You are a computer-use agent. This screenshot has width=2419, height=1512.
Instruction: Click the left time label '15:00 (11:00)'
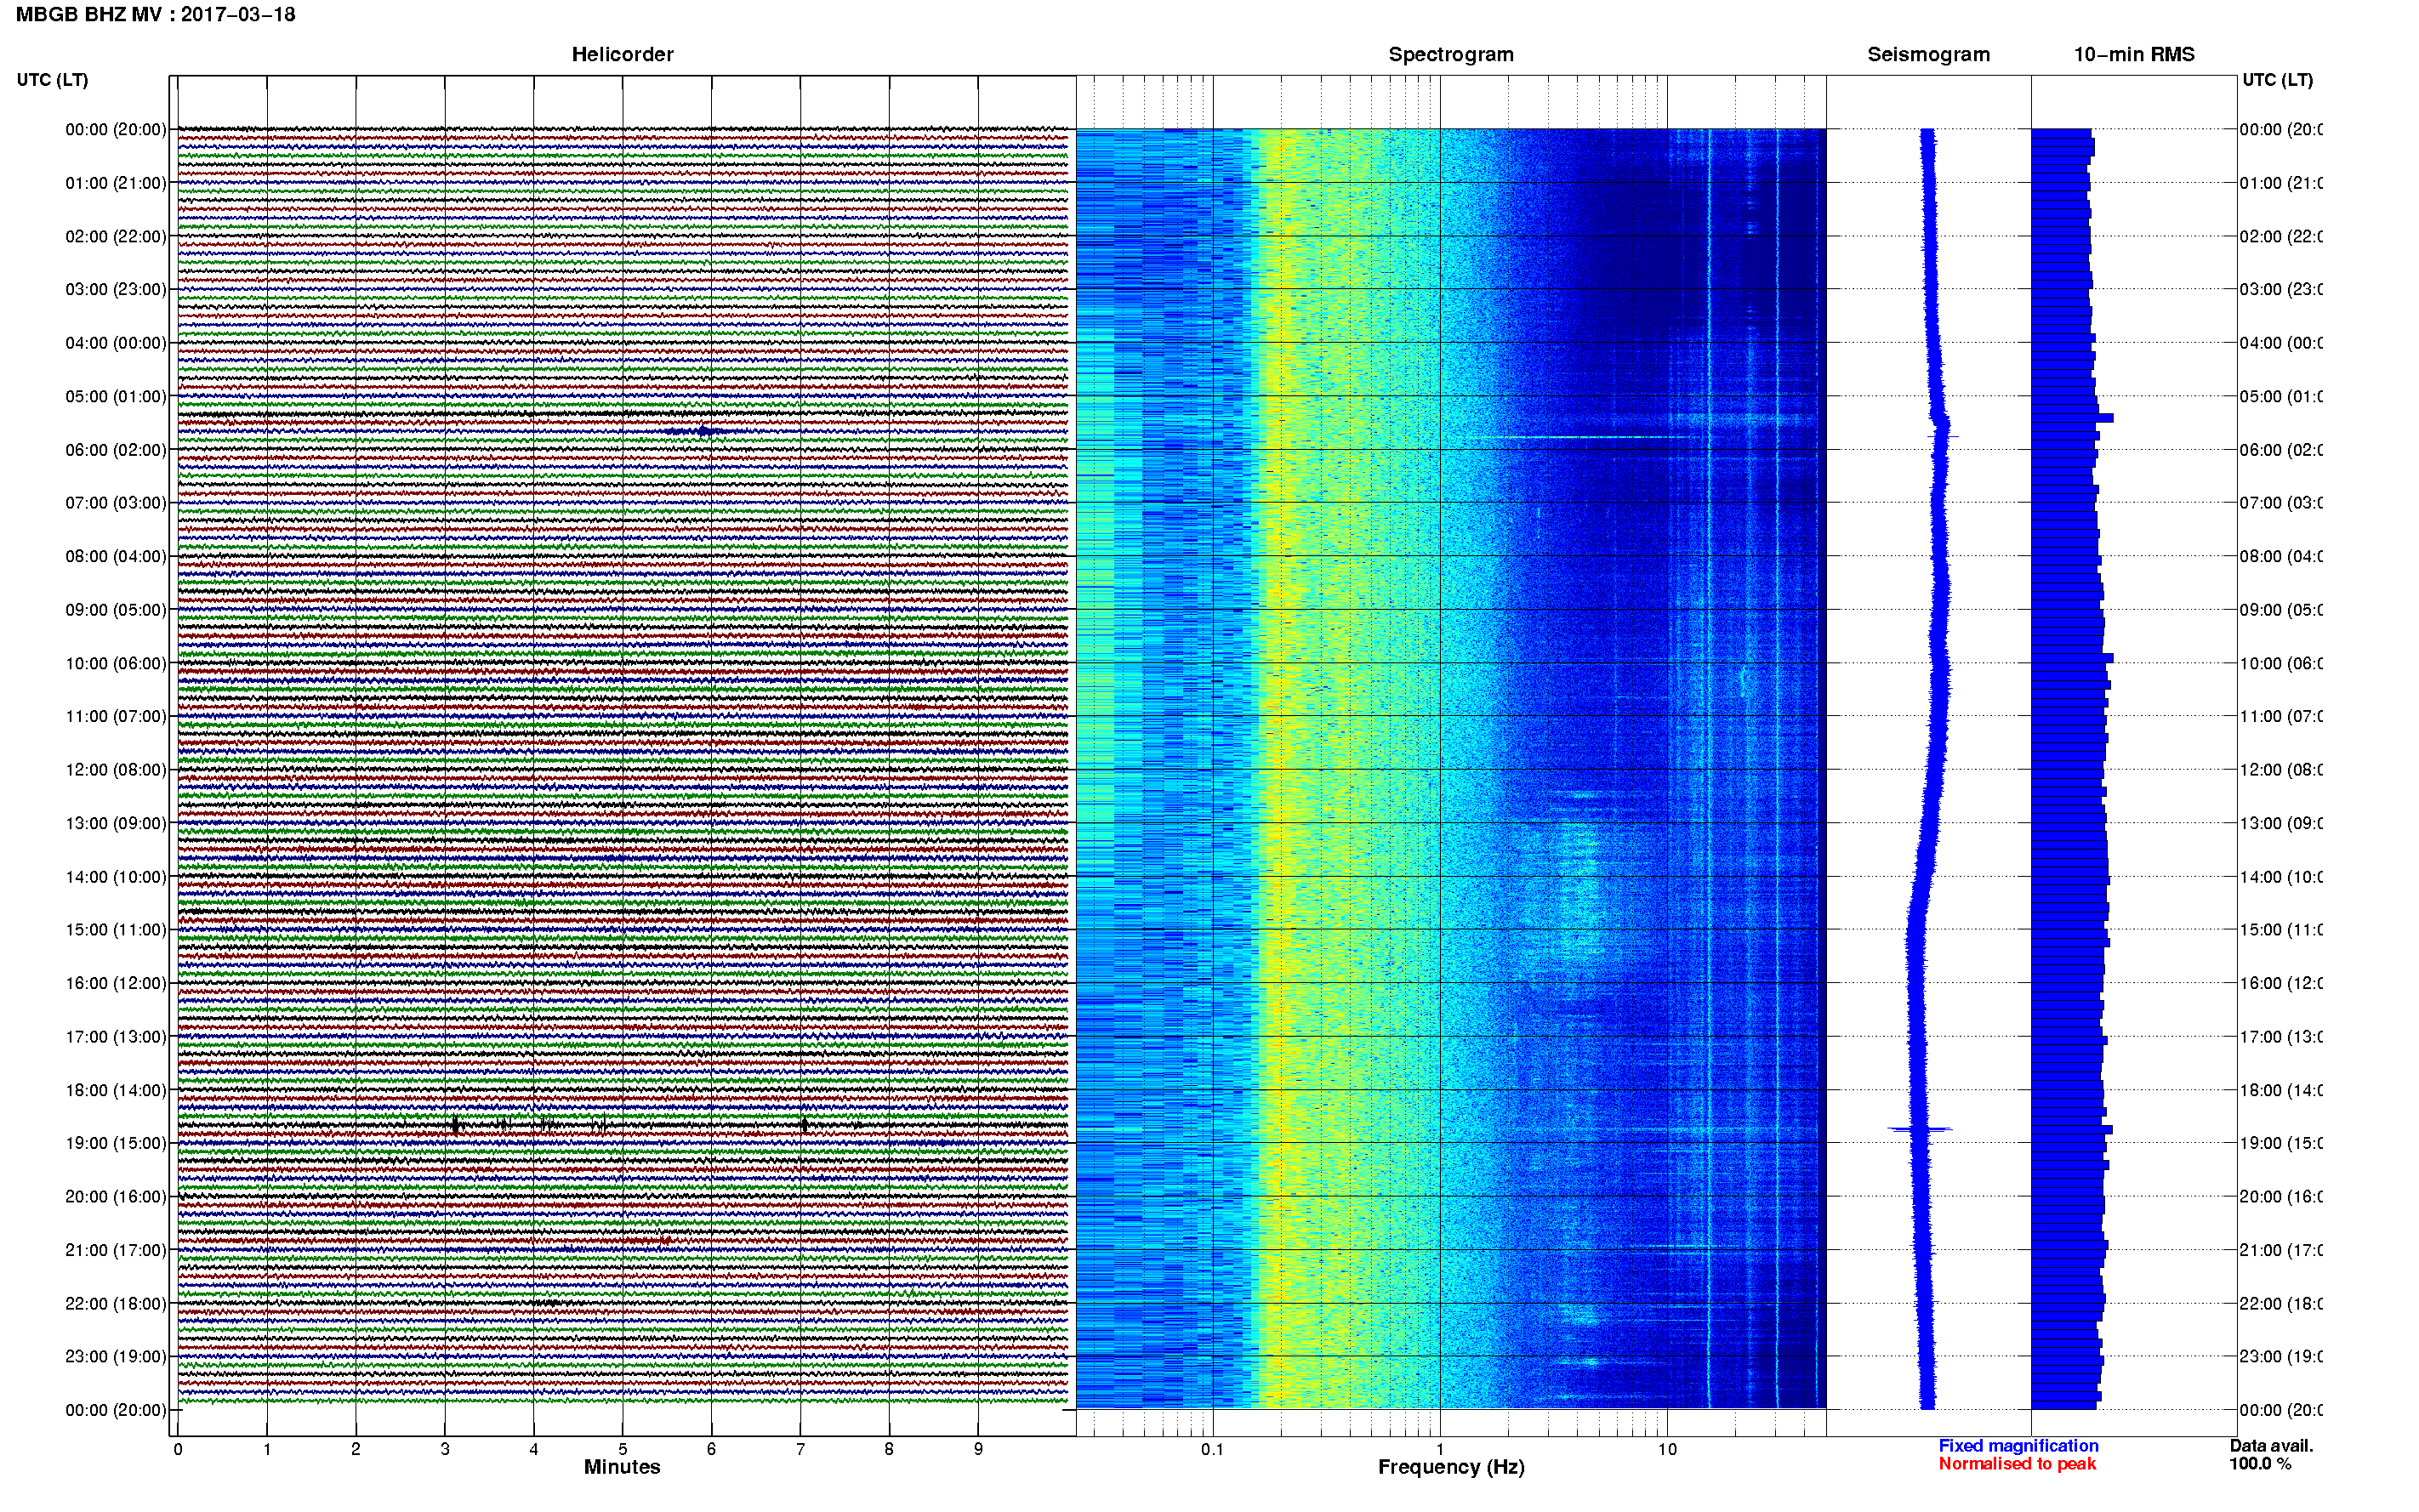click(x=116, y=930)
